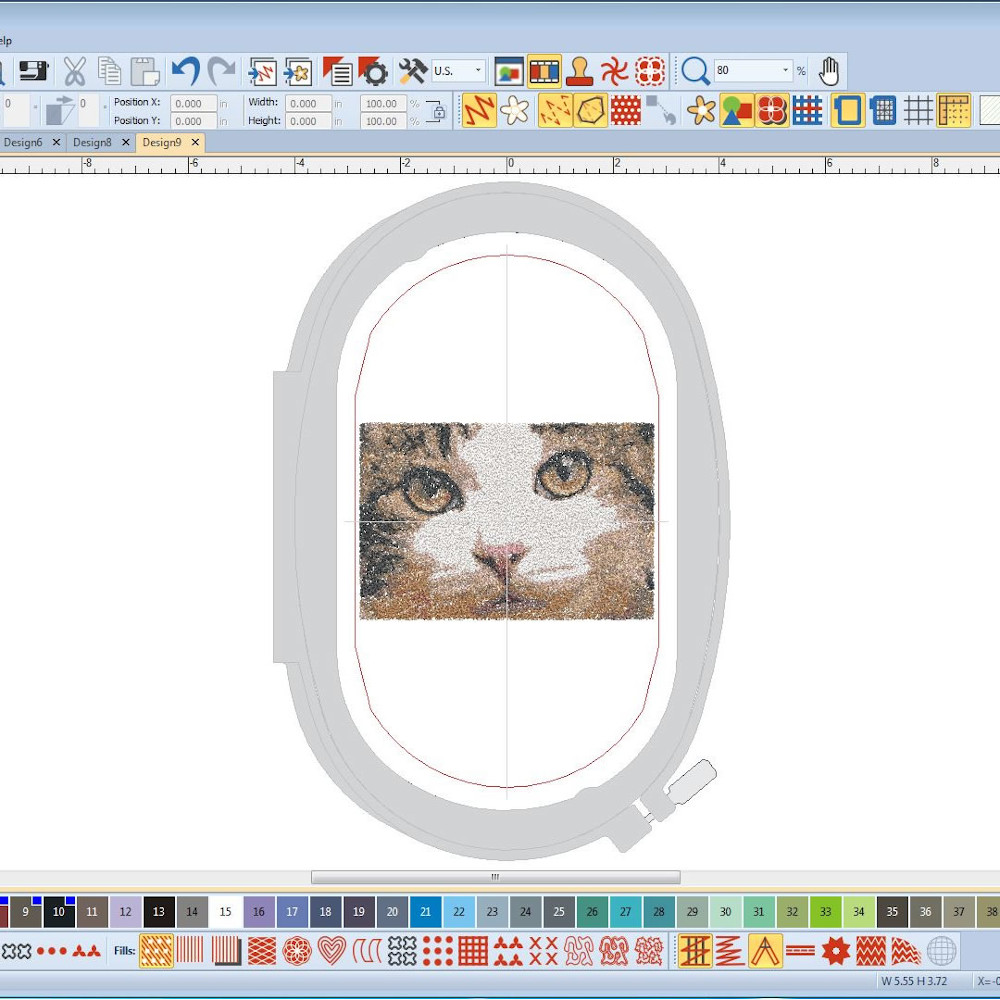The width and height of the screenshot is (1000, 1000).
Task: Select thread color swatch 33
Action: pos(825,911)
